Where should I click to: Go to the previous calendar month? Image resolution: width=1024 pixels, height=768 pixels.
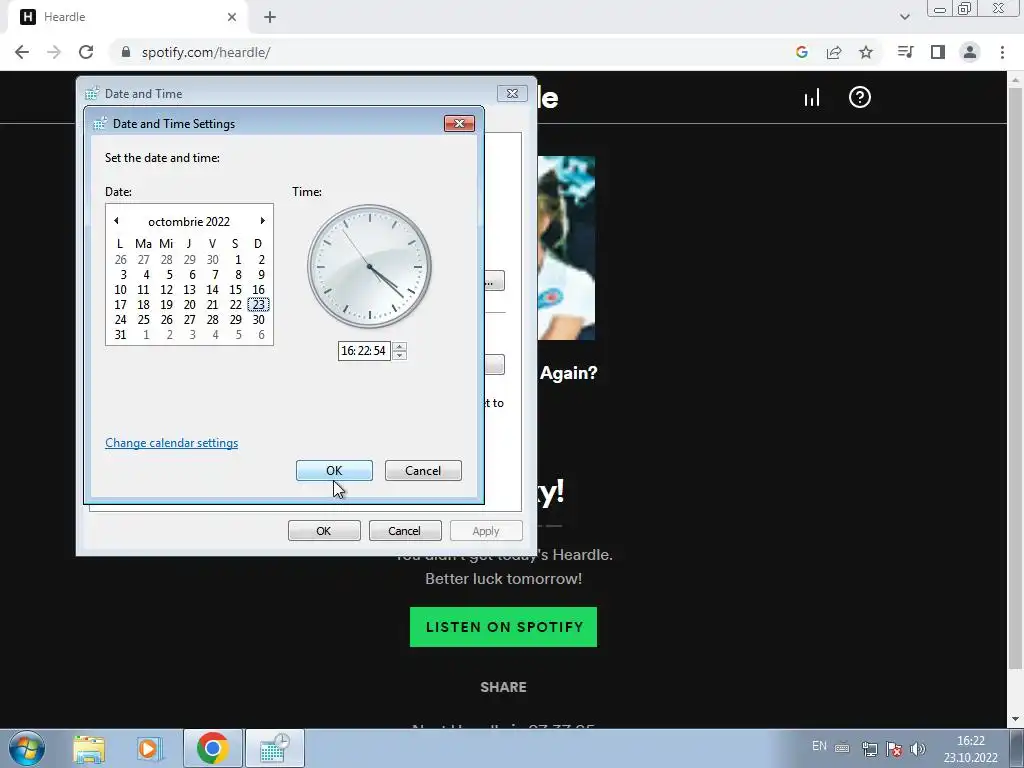[116, 221]
